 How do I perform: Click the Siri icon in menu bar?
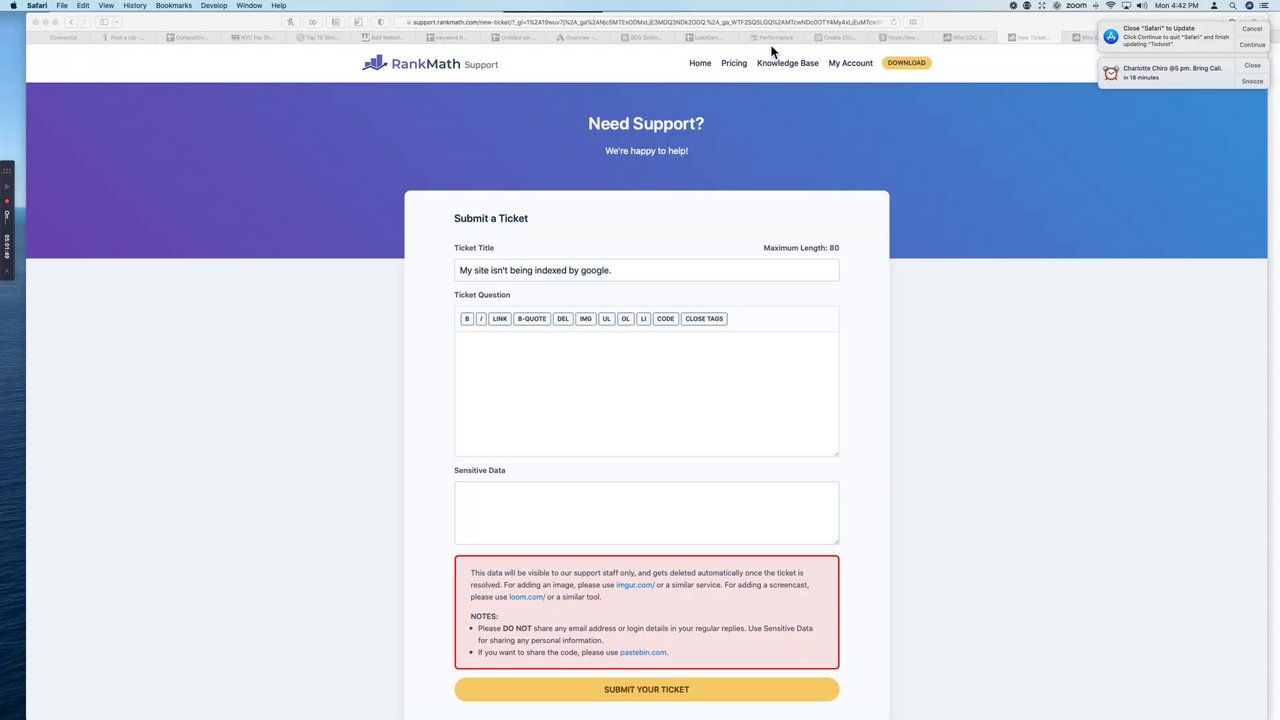[x=1250, y=6]
